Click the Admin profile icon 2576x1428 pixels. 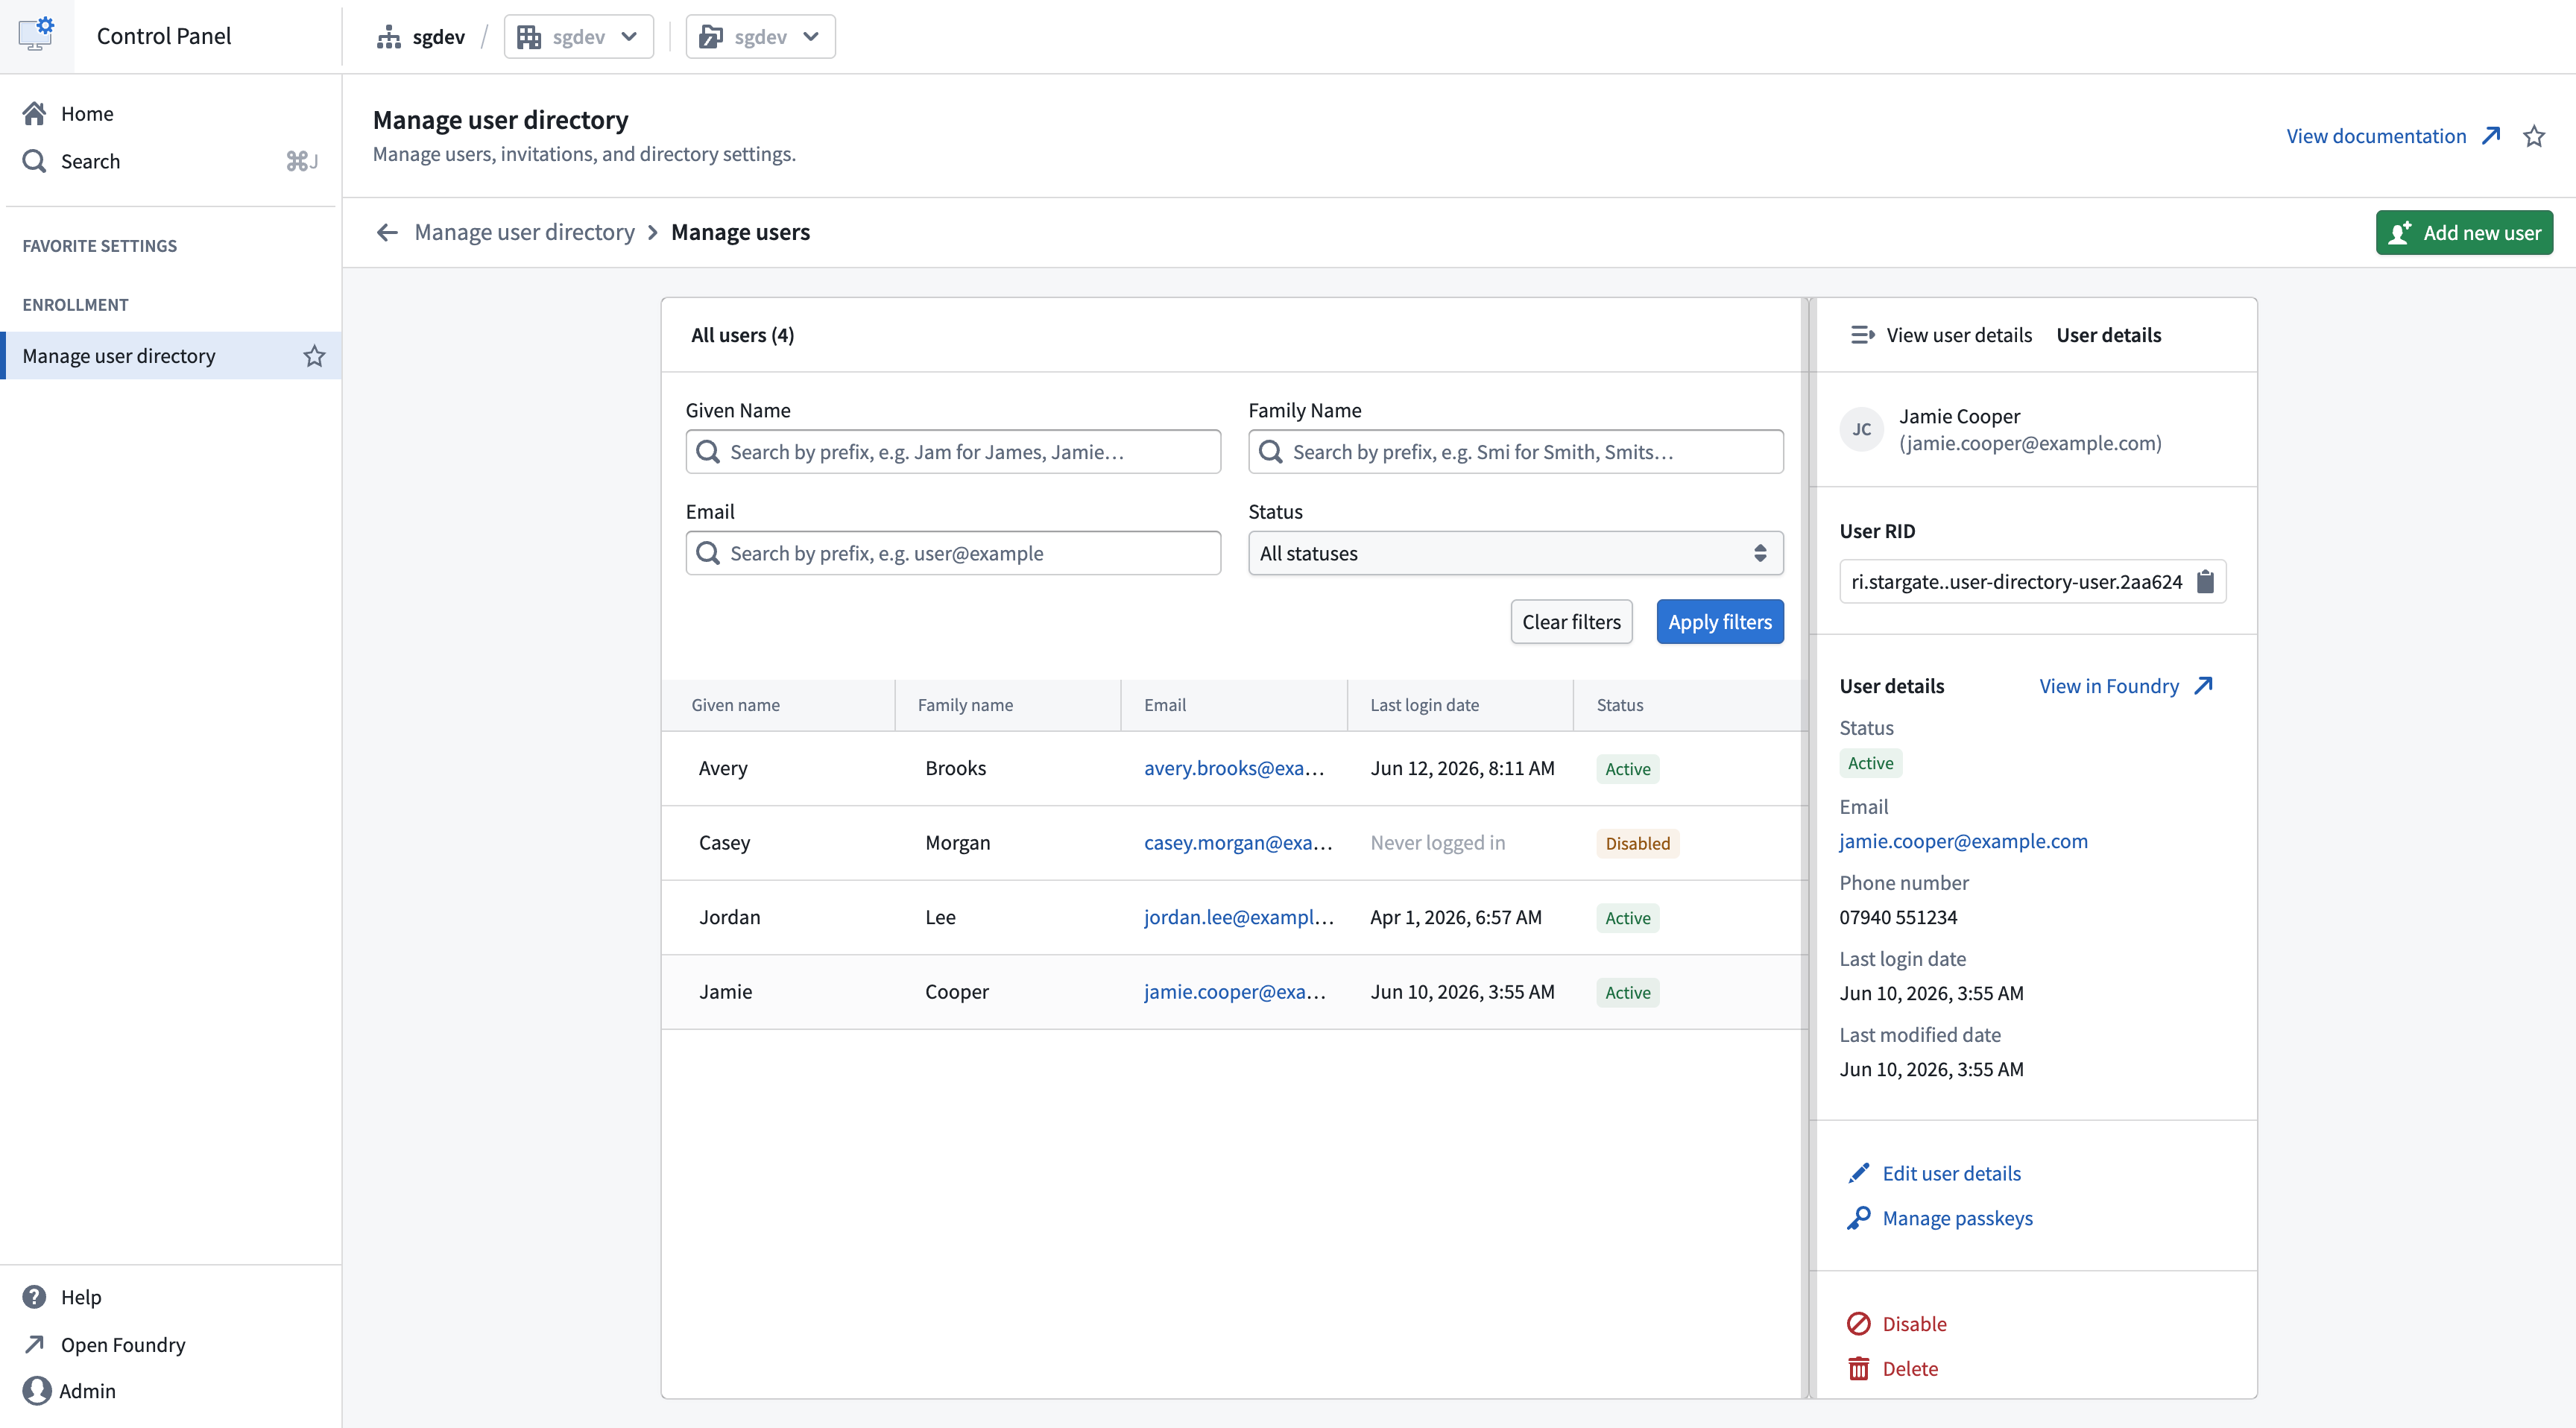click(37, 1390)
